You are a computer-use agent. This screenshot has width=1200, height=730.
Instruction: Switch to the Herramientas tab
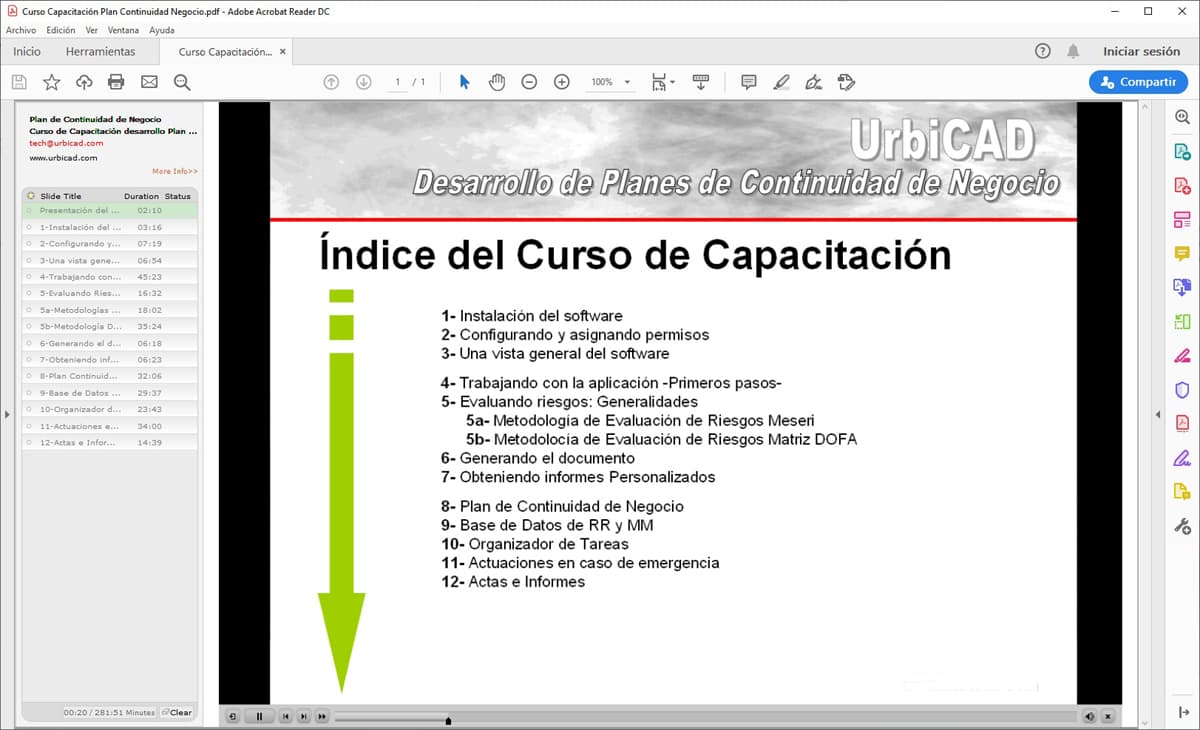tap(100, 51)
